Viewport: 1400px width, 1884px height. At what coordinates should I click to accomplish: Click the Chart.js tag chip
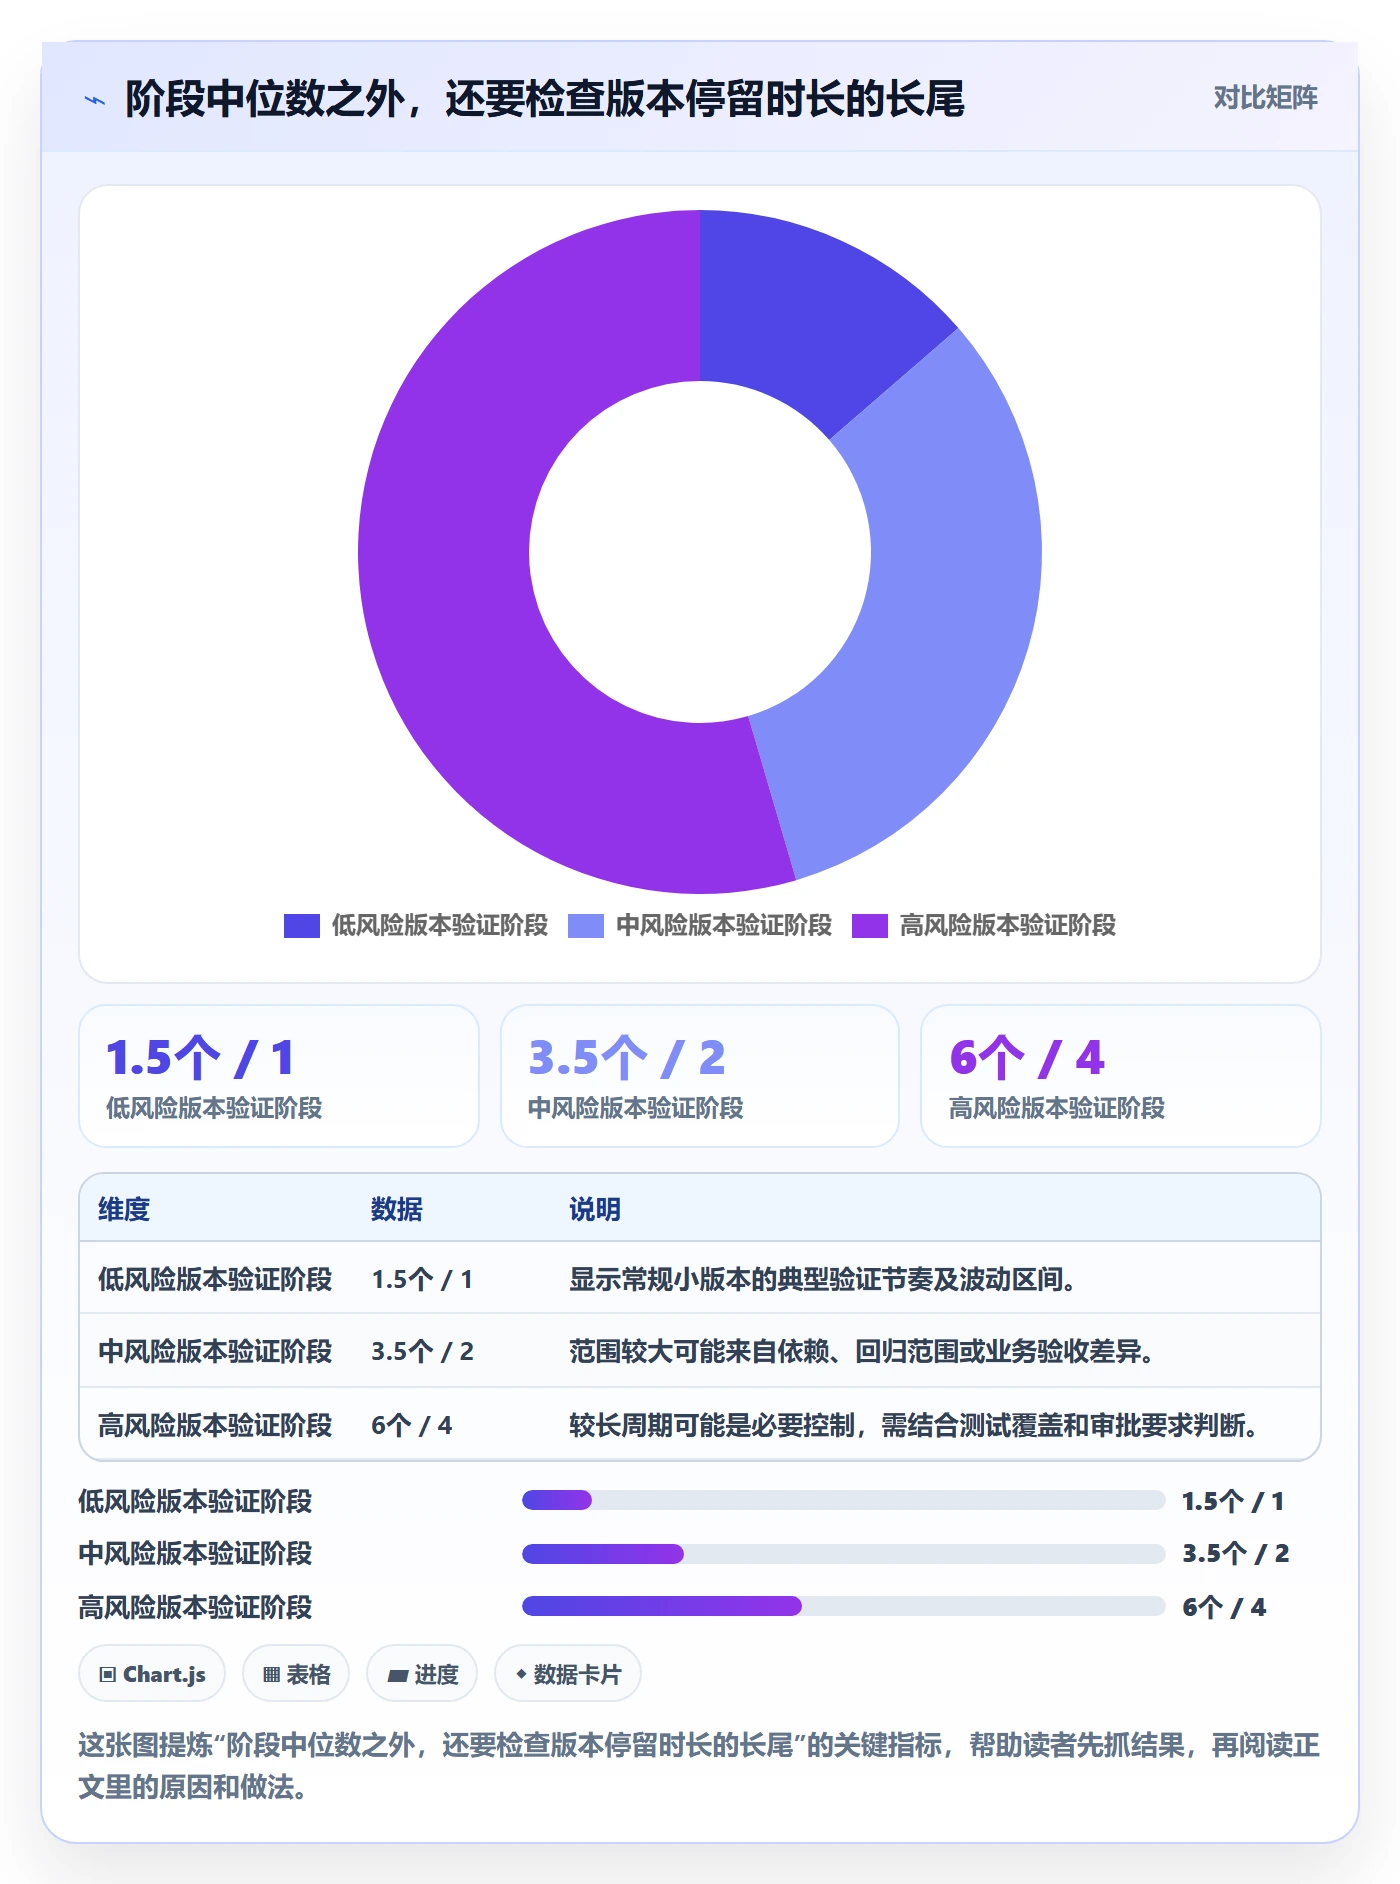152,1673
